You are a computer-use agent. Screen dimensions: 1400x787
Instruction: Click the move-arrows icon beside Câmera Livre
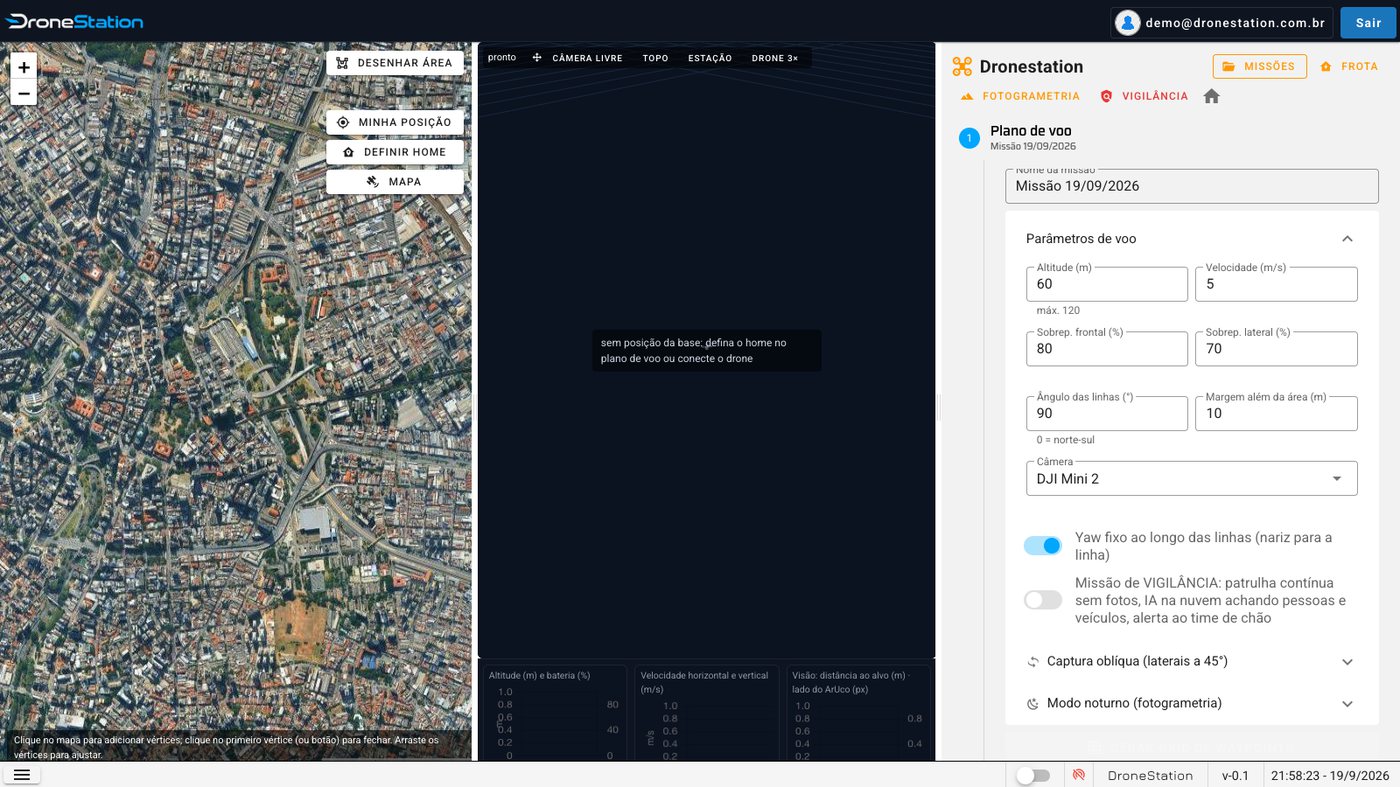(x=537, y=58)
